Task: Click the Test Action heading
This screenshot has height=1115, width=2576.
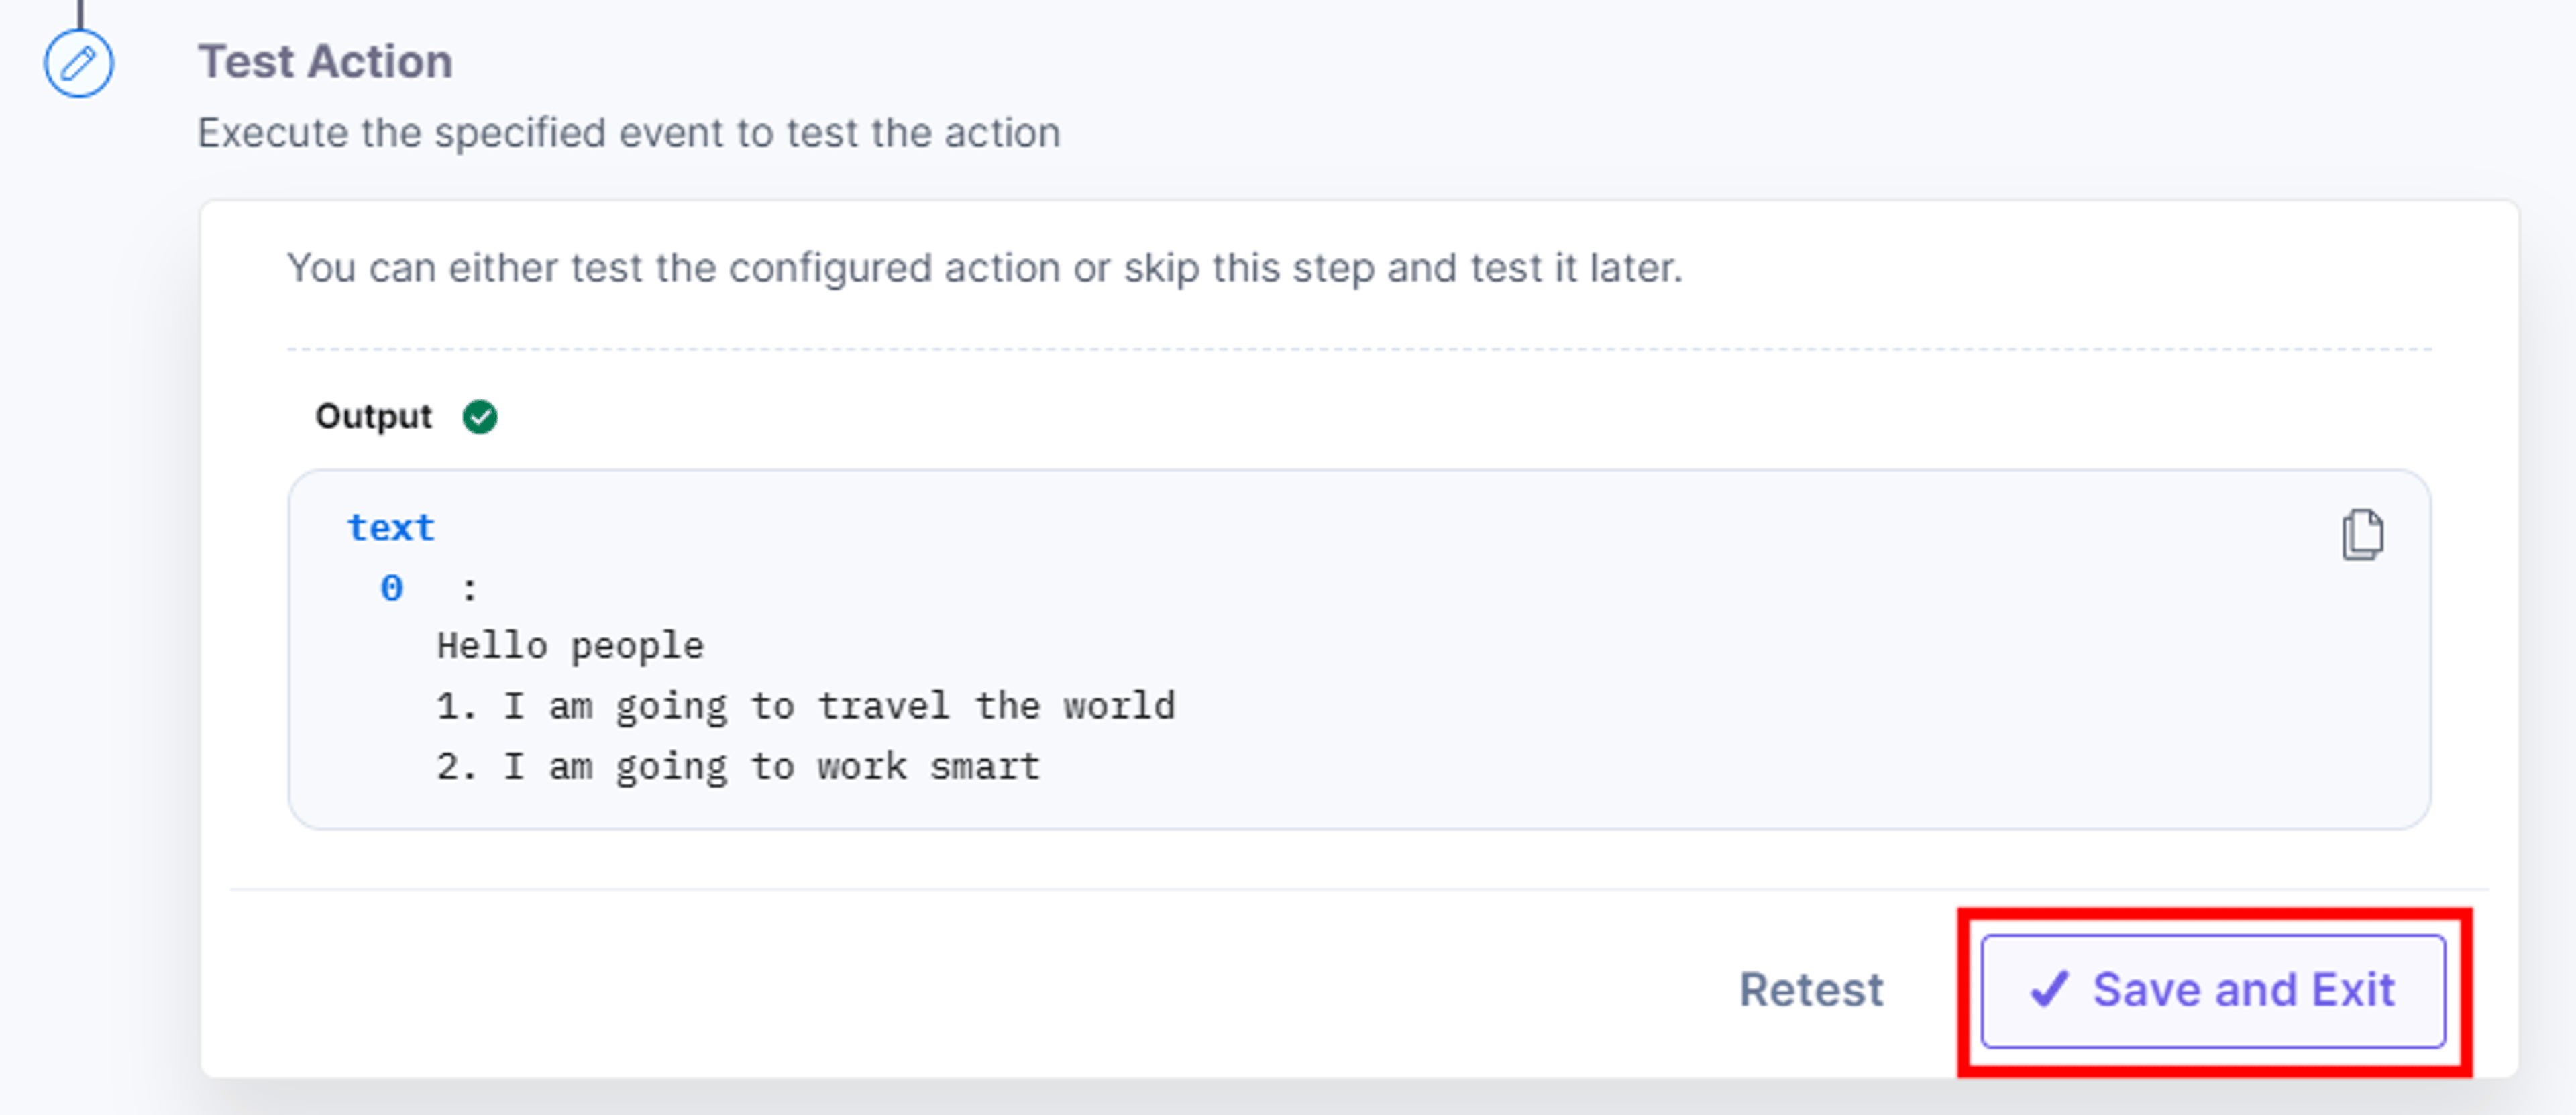Action: (325, 62)
